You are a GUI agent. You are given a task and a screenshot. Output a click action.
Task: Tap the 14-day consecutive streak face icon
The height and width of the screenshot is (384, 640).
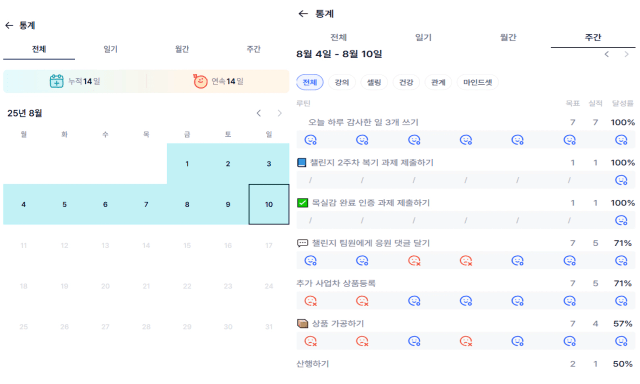(200, 81)
